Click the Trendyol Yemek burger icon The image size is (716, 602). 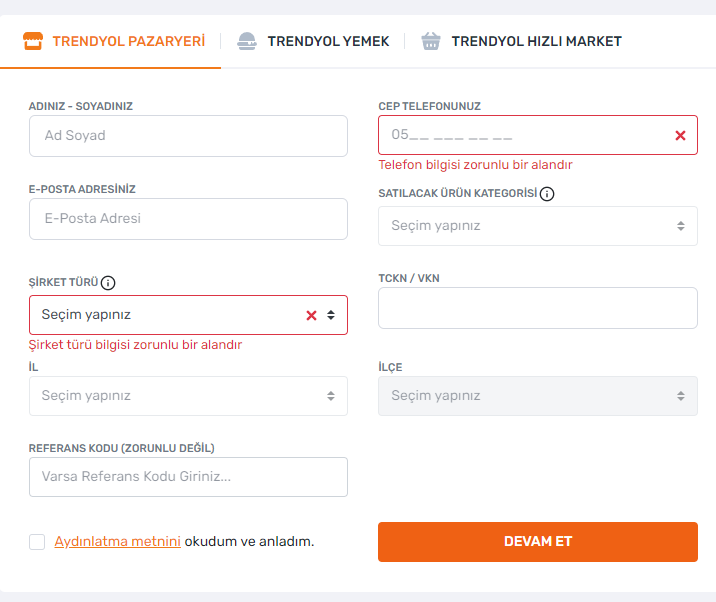(247, 41)
